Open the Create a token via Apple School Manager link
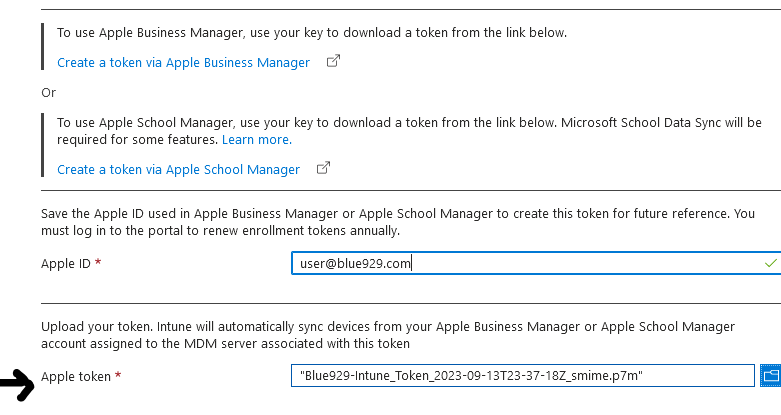The height and width of the screenshot is (415, 781). (178, 169)
